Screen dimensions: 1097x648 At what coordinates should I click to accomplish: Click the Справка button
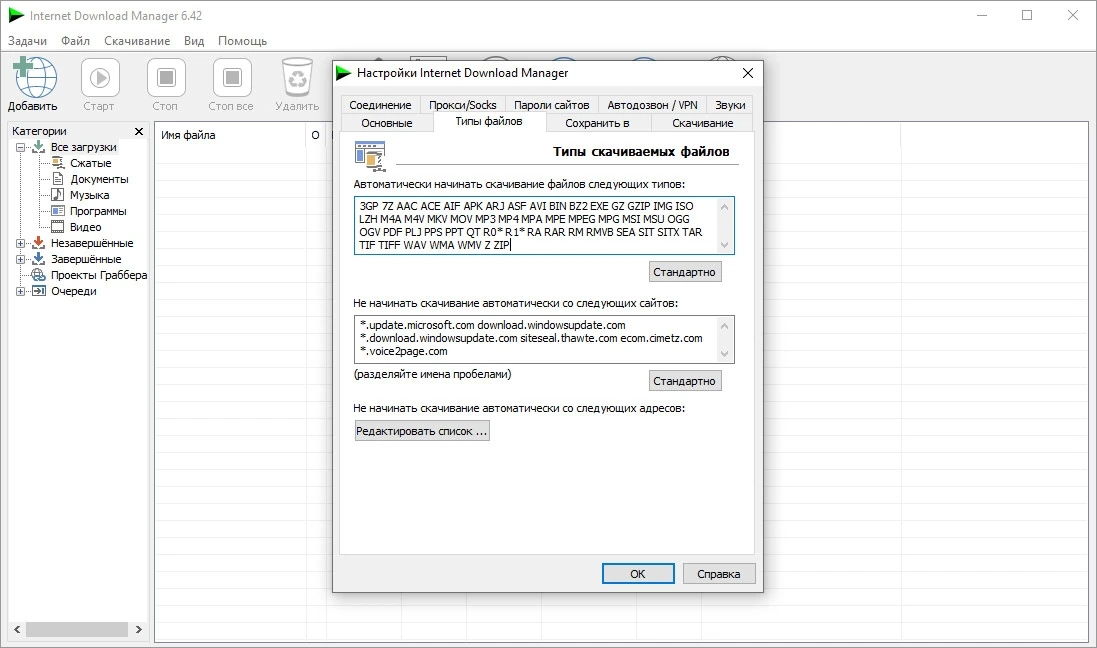pyautogui.click(x=719, y=574)
